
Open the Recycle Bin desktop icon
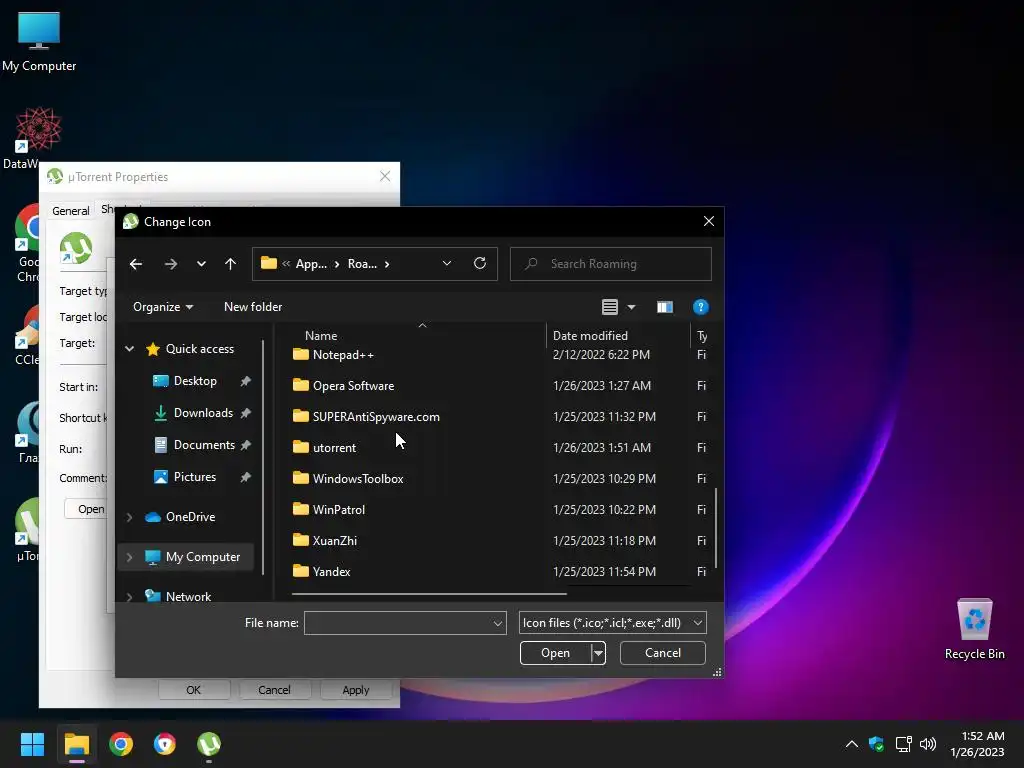point(974,629)
